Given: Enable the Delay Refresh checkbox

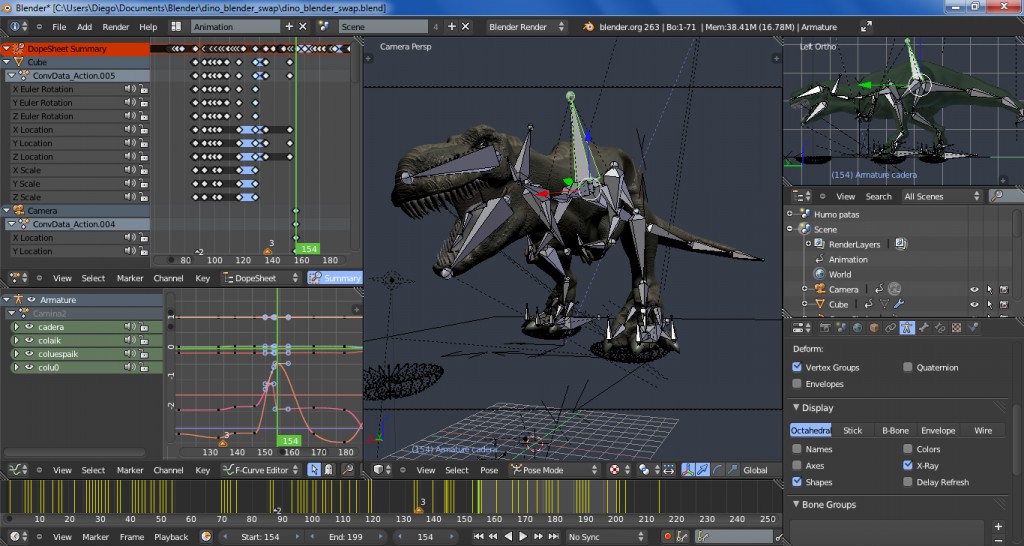Looking at the screenshot, I should [x=908, y=482].
